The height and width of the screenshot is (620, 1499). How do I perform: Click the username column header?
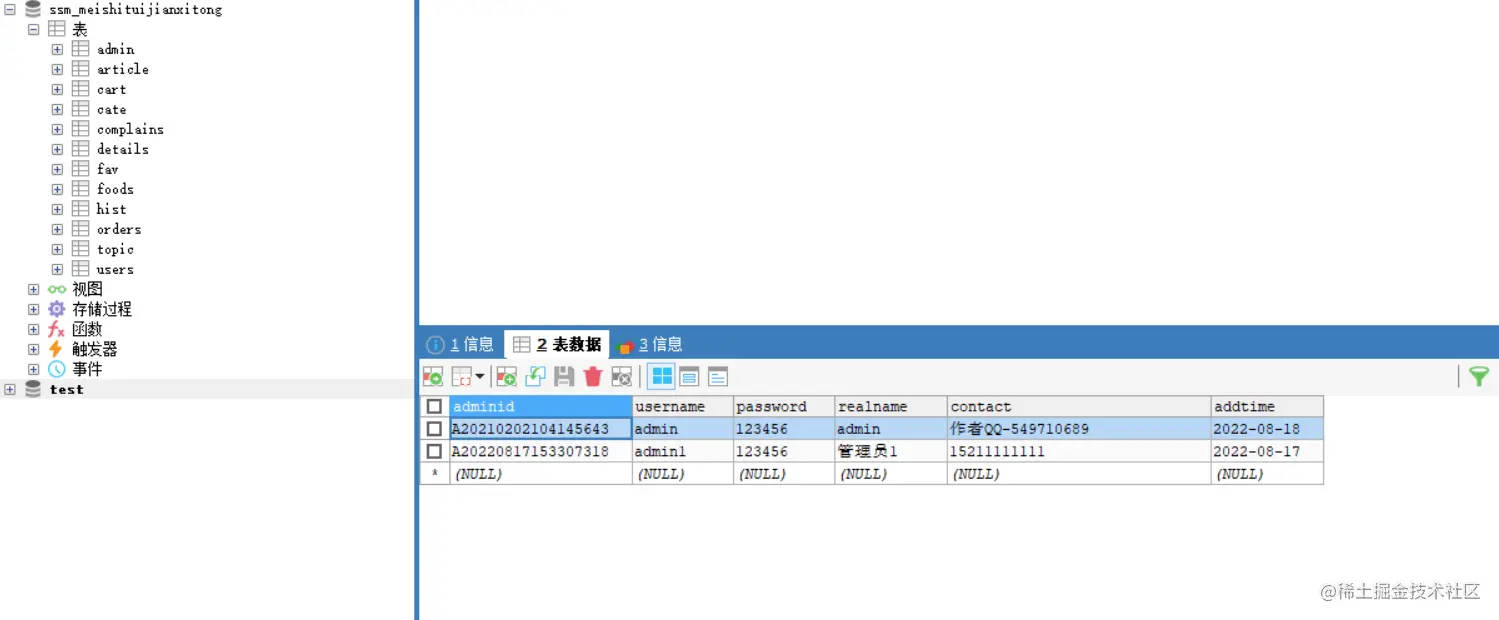click(683, 406)
